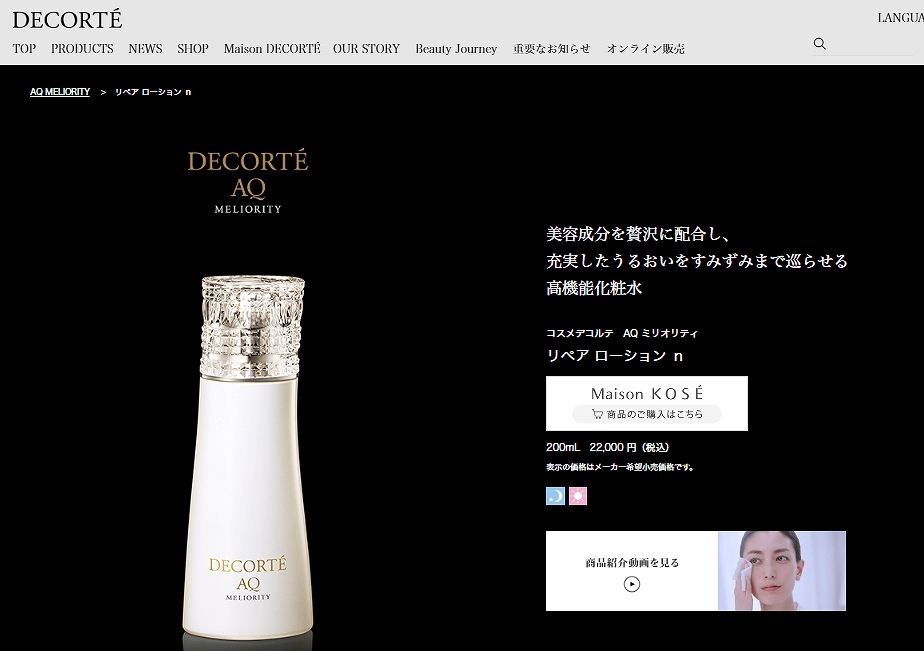The height and width of the screenshot is (651, 924).
Task: Click the blue moon night-use icon
Action: pos(555,496)
